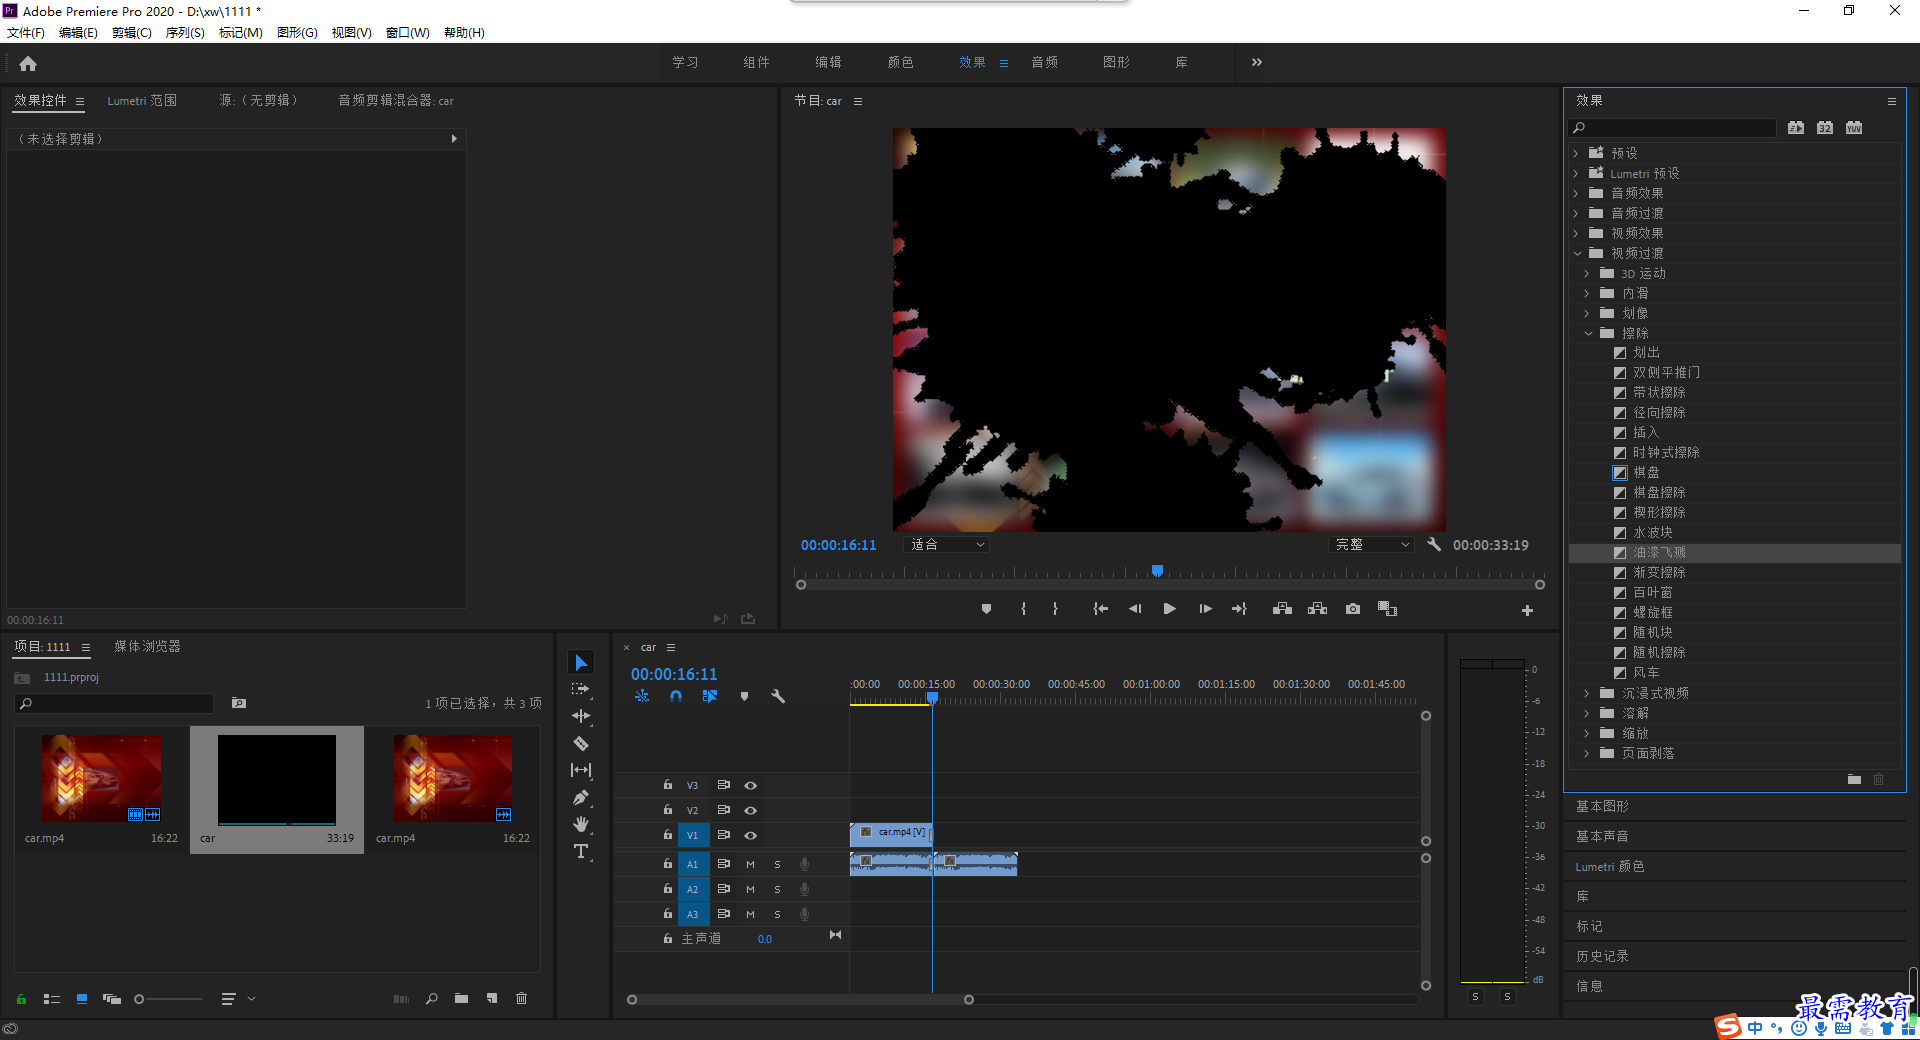Open the 序列(S) menu
The width and height of the screenshot is (1920, 1040).
click(185, 33)
